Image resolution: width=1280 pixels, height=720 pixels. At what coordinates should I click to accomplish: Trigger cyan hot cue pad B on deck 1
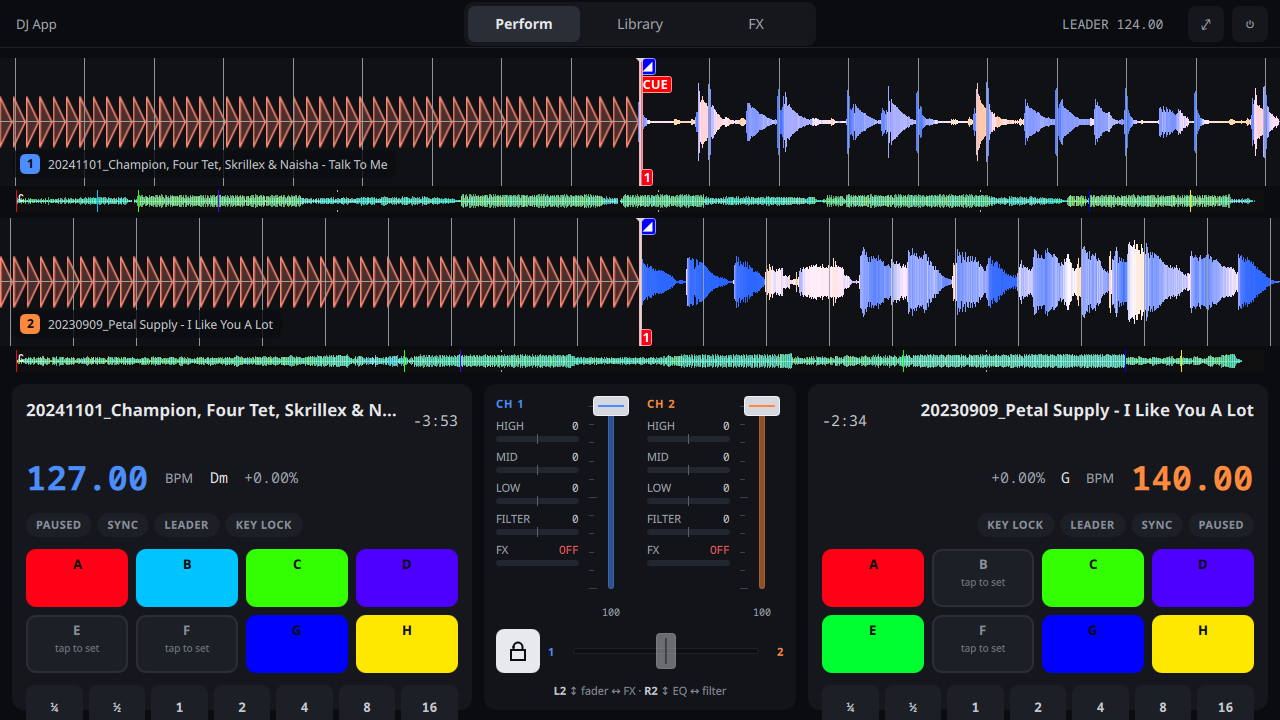tap(187, 578)
